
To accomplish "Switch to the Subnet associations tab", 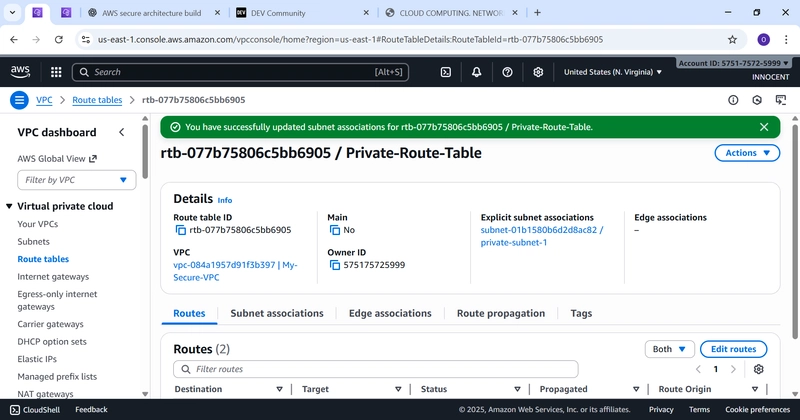I will point(277,313).
